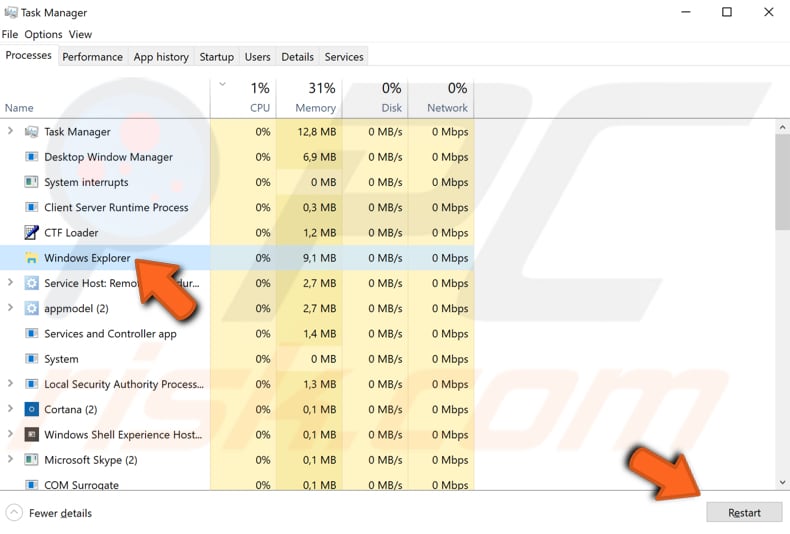
Task: Expand the Local Security Authority Process group
Action: [x=10, y=383]
